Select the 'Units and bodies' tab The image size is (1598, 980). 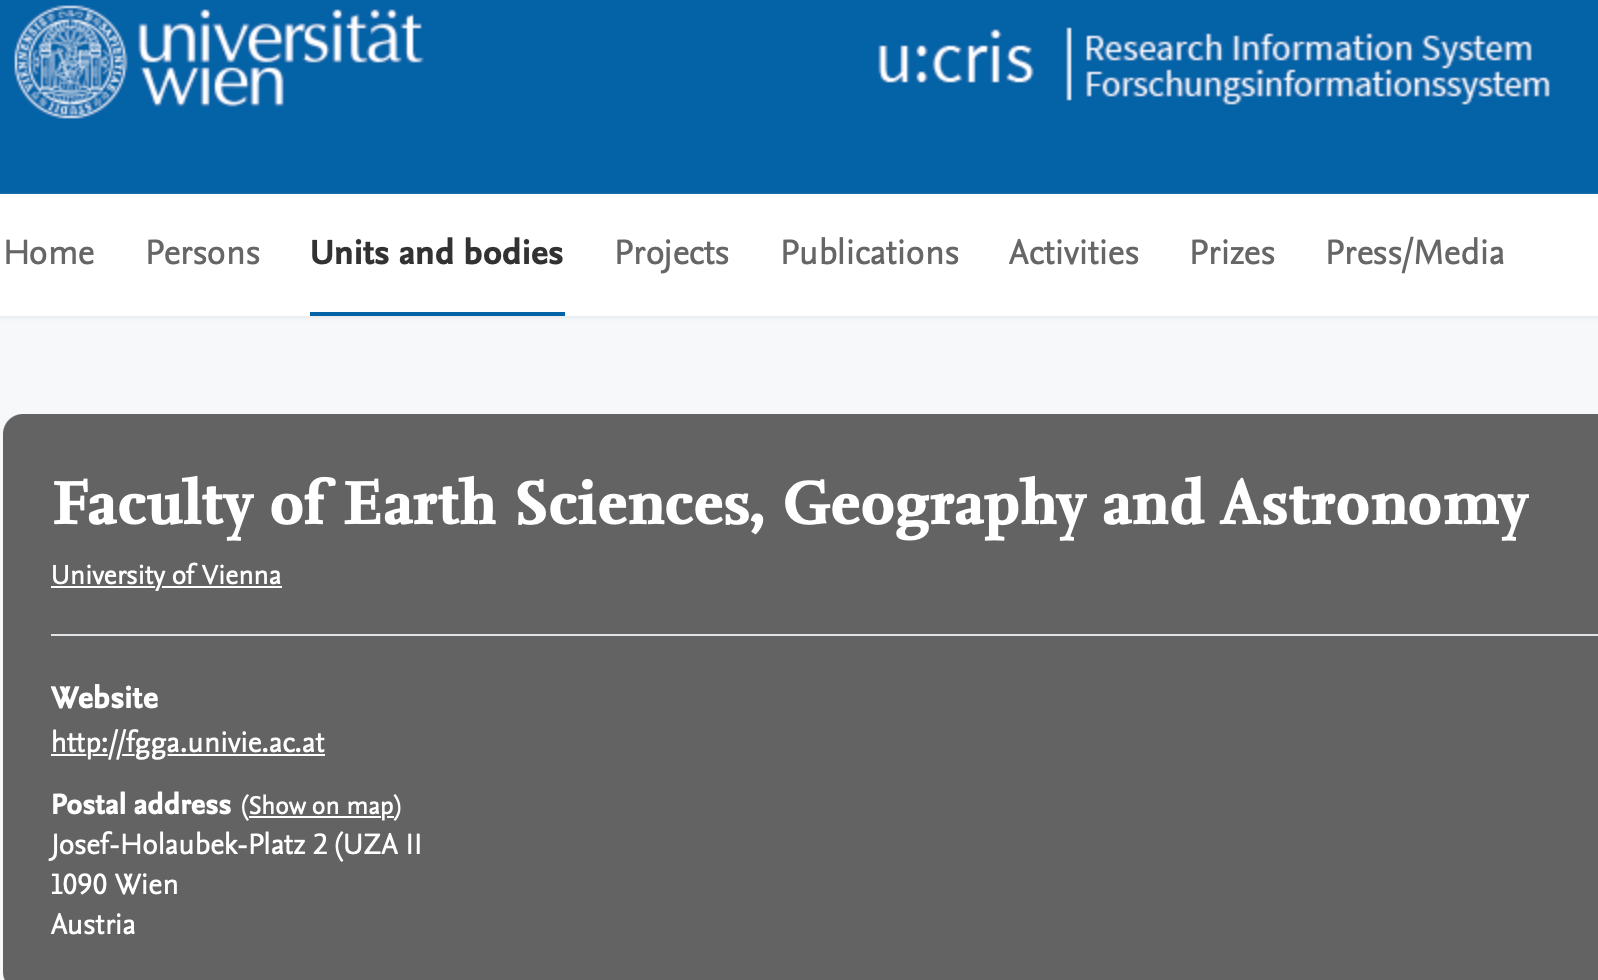tap(437, 253)
